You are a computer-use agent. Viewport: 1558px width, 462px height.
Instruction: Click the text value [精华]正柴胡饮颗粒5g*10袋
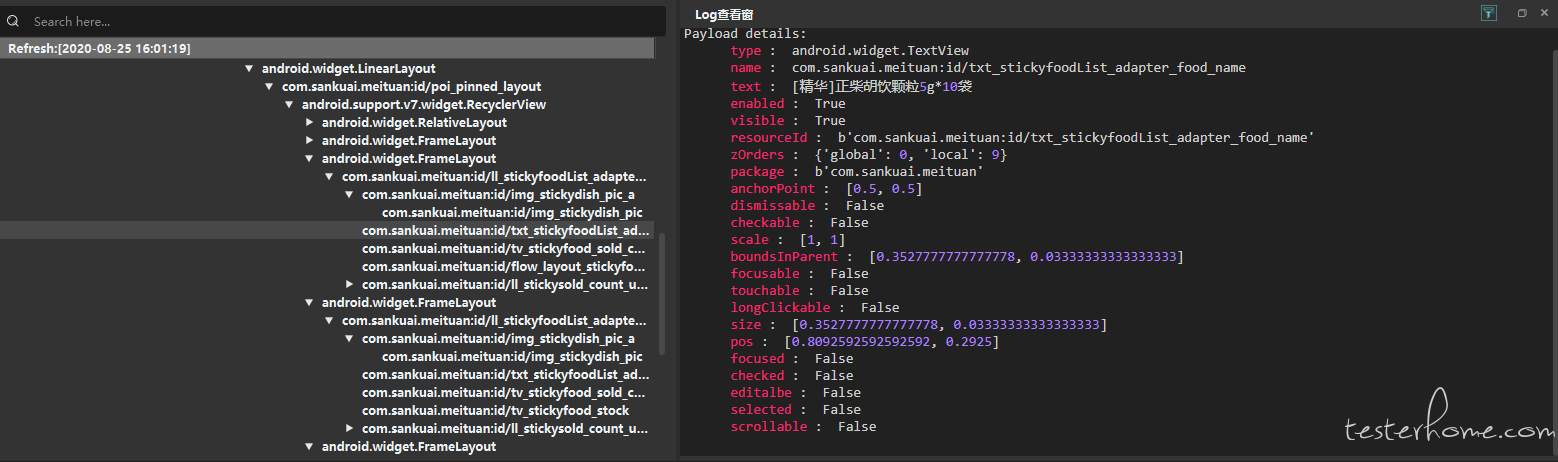pos(882,86)
